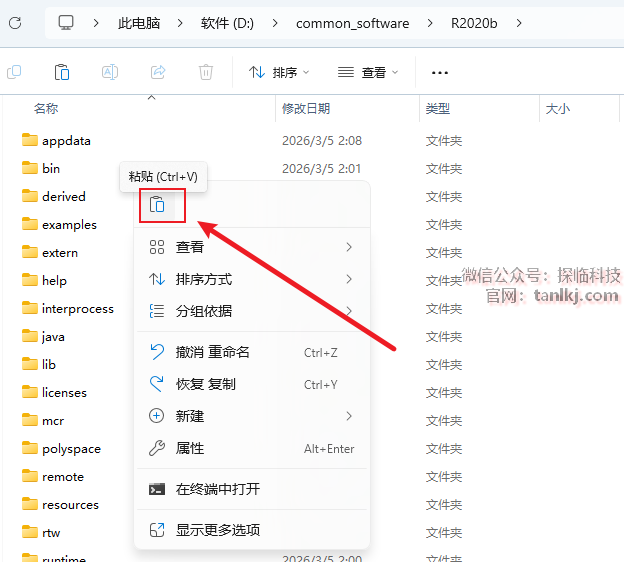Screen dimensions: 624x562
Task: Select the appdata folder name
Action: point(66,141)
